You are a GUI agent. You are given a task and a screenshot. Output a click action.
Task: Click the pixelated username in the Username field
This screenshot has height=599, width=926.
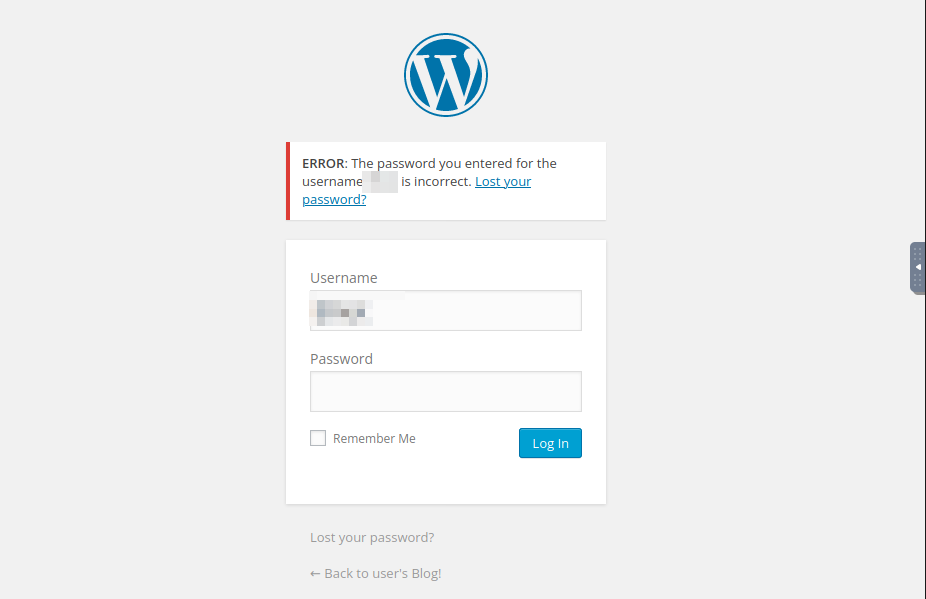tap(341, 312)
